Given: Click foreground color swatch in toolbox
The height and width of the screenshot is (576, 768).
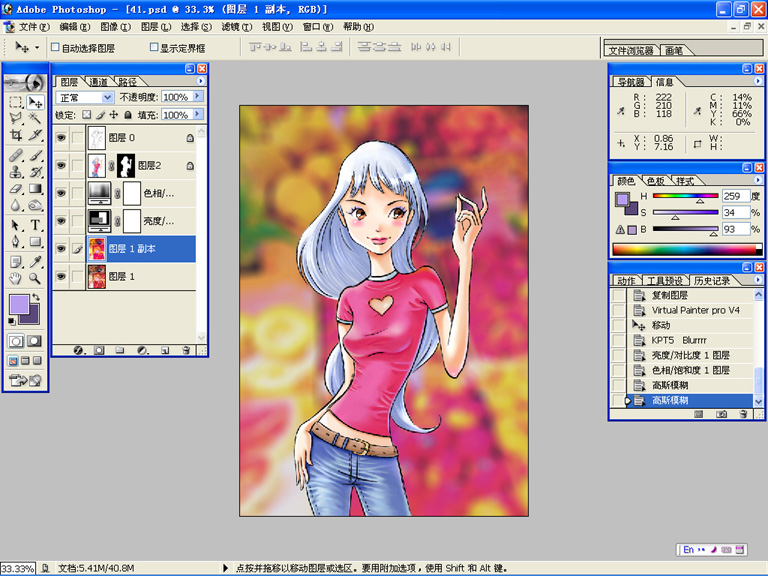Looking at the screenshot, I should point(19,304).
